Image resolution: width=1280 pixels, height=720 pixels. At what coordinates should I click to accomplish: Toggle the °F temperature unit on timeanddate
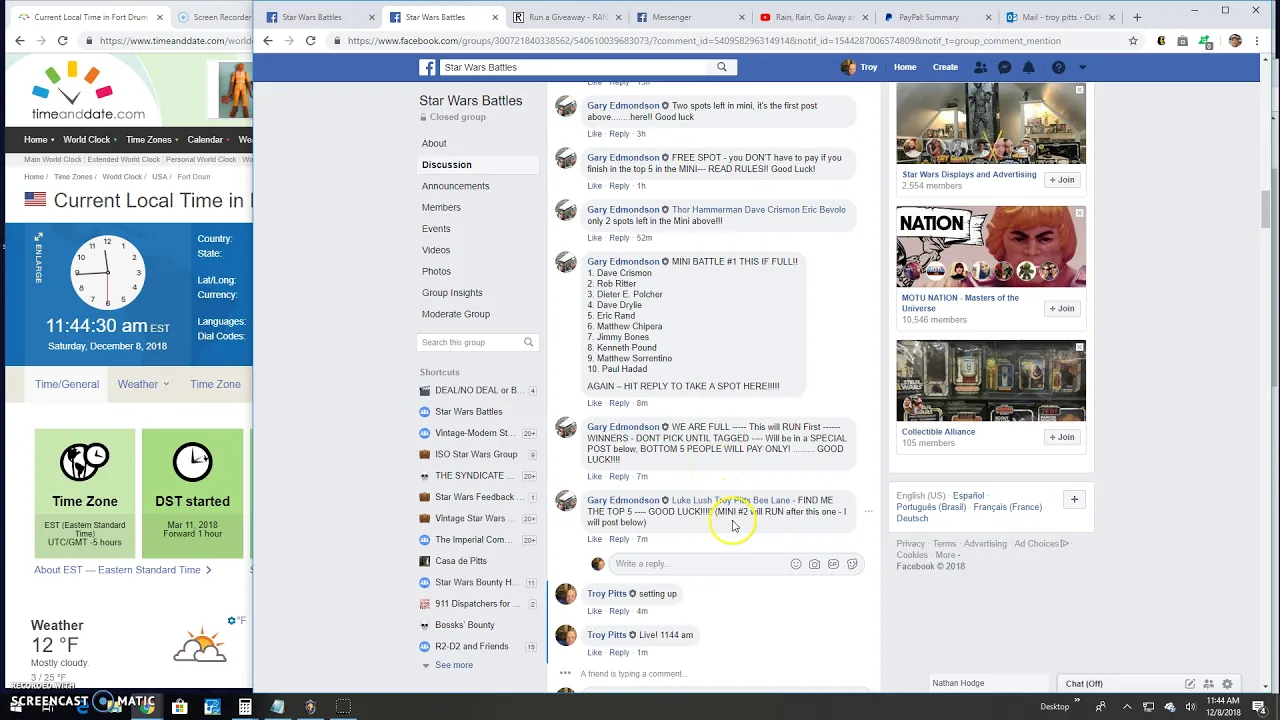point(236,621)
